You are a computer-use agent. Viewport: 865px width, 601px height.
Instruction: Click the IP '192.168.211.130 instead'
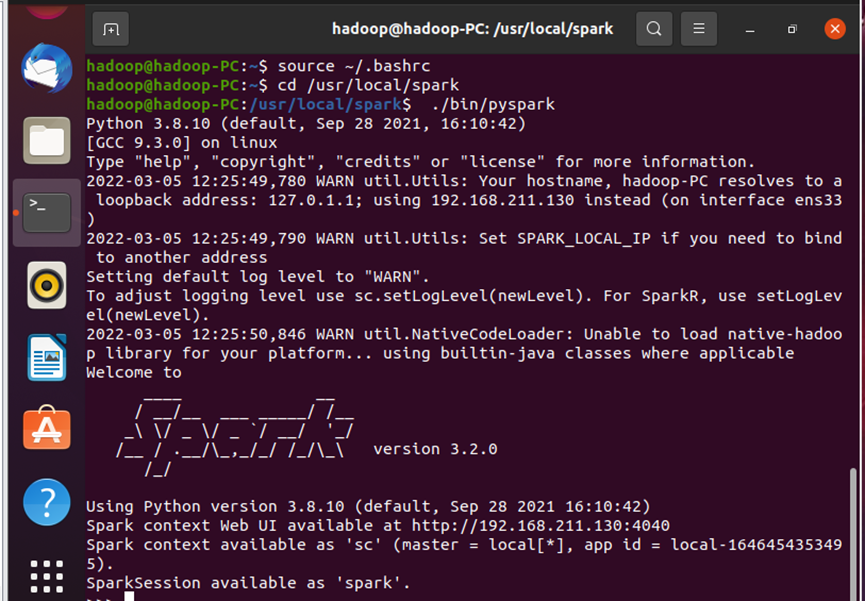[541, 200]
